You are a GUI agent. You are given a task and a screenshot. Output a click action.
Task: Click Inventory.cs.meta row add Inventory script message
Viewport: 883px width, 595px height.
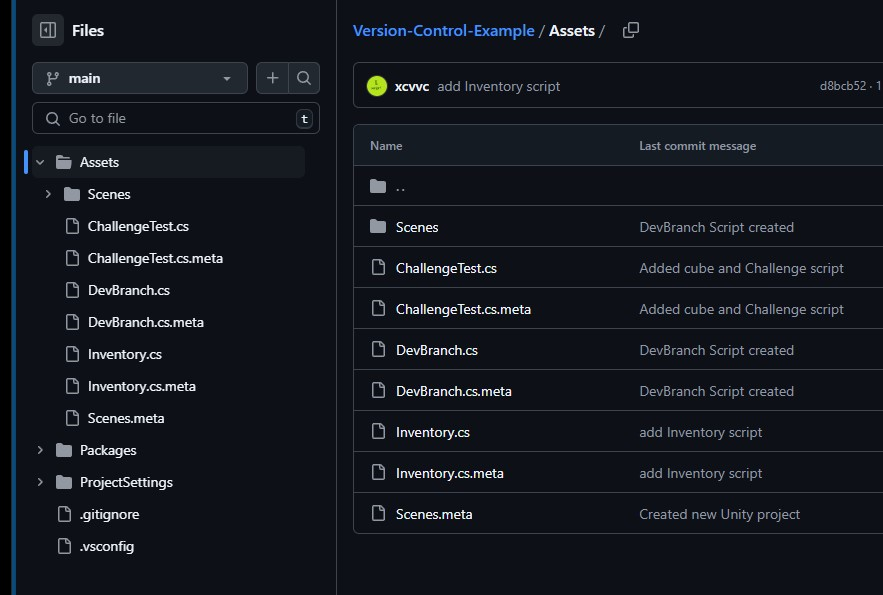701,473
